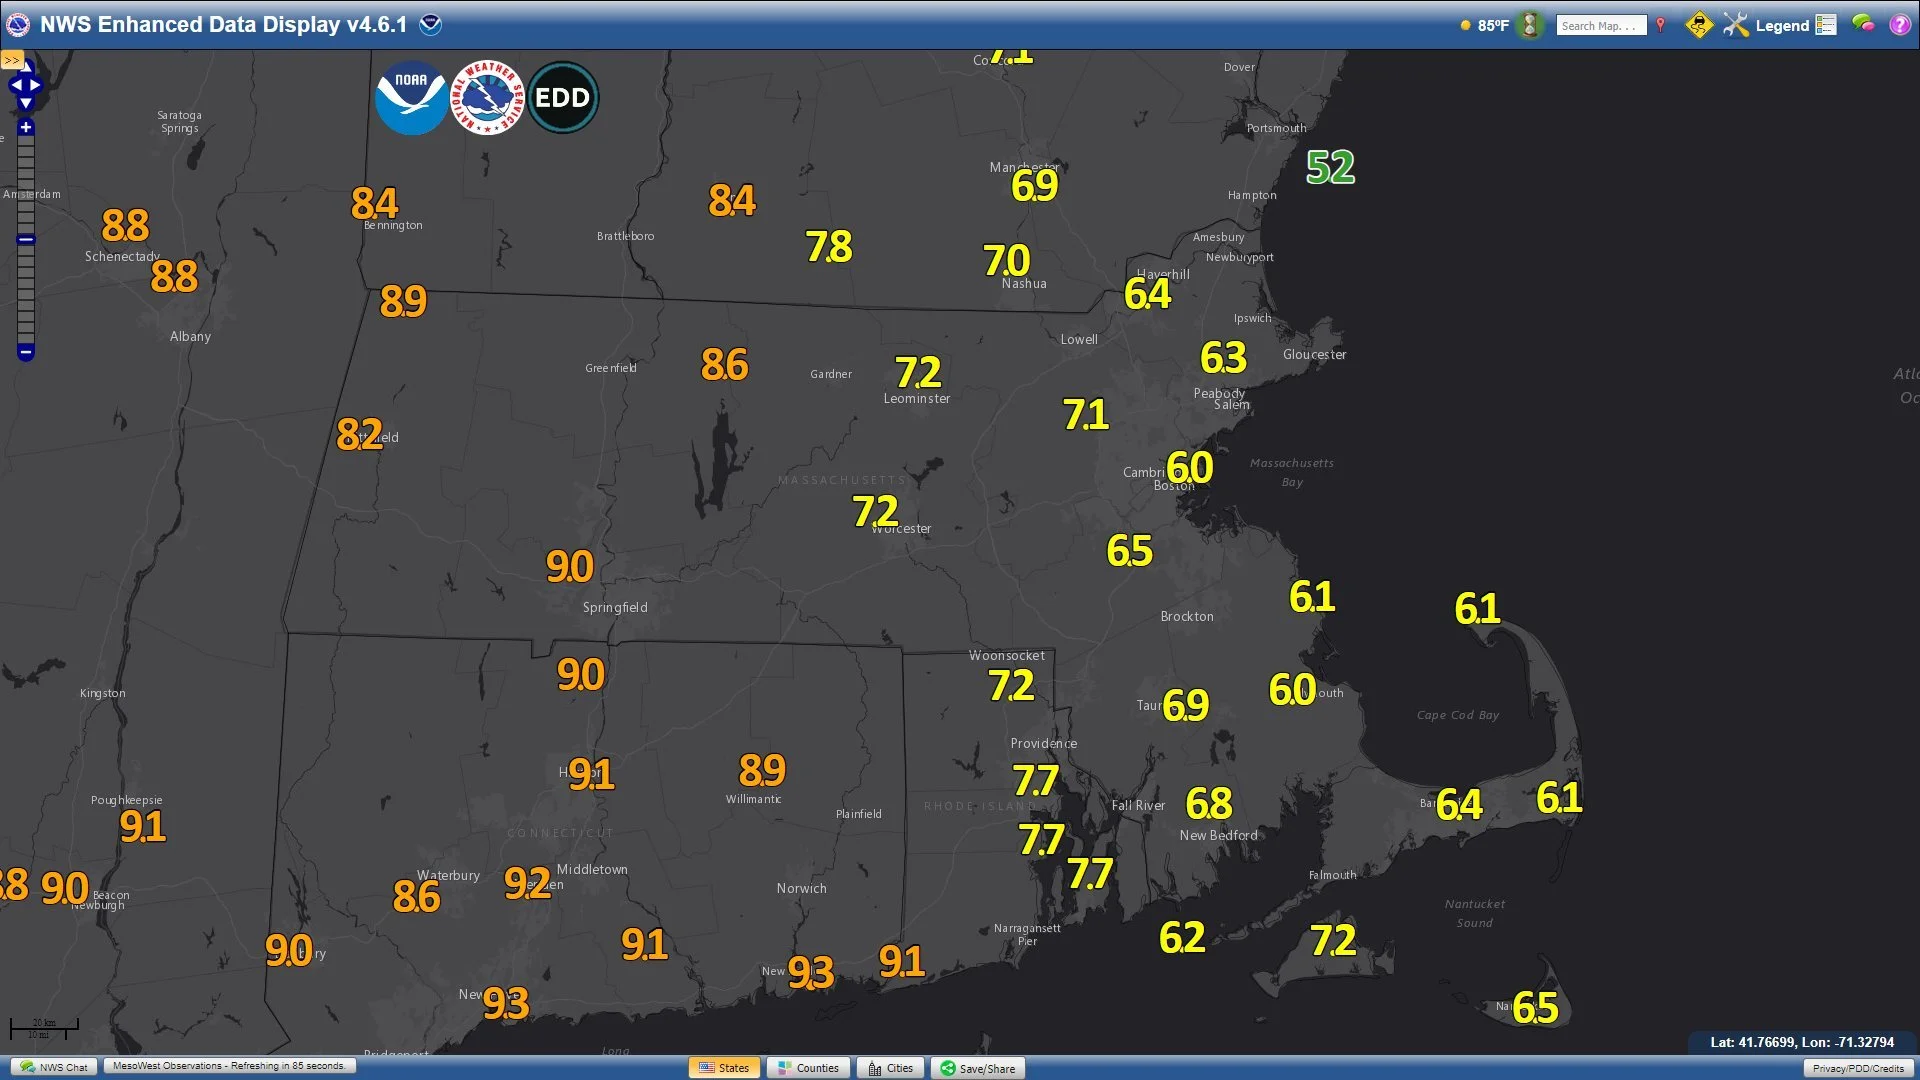Screen dimensions: 1920x1080
Task: Open the NWS Chat tab
Action: (54, 1067)
